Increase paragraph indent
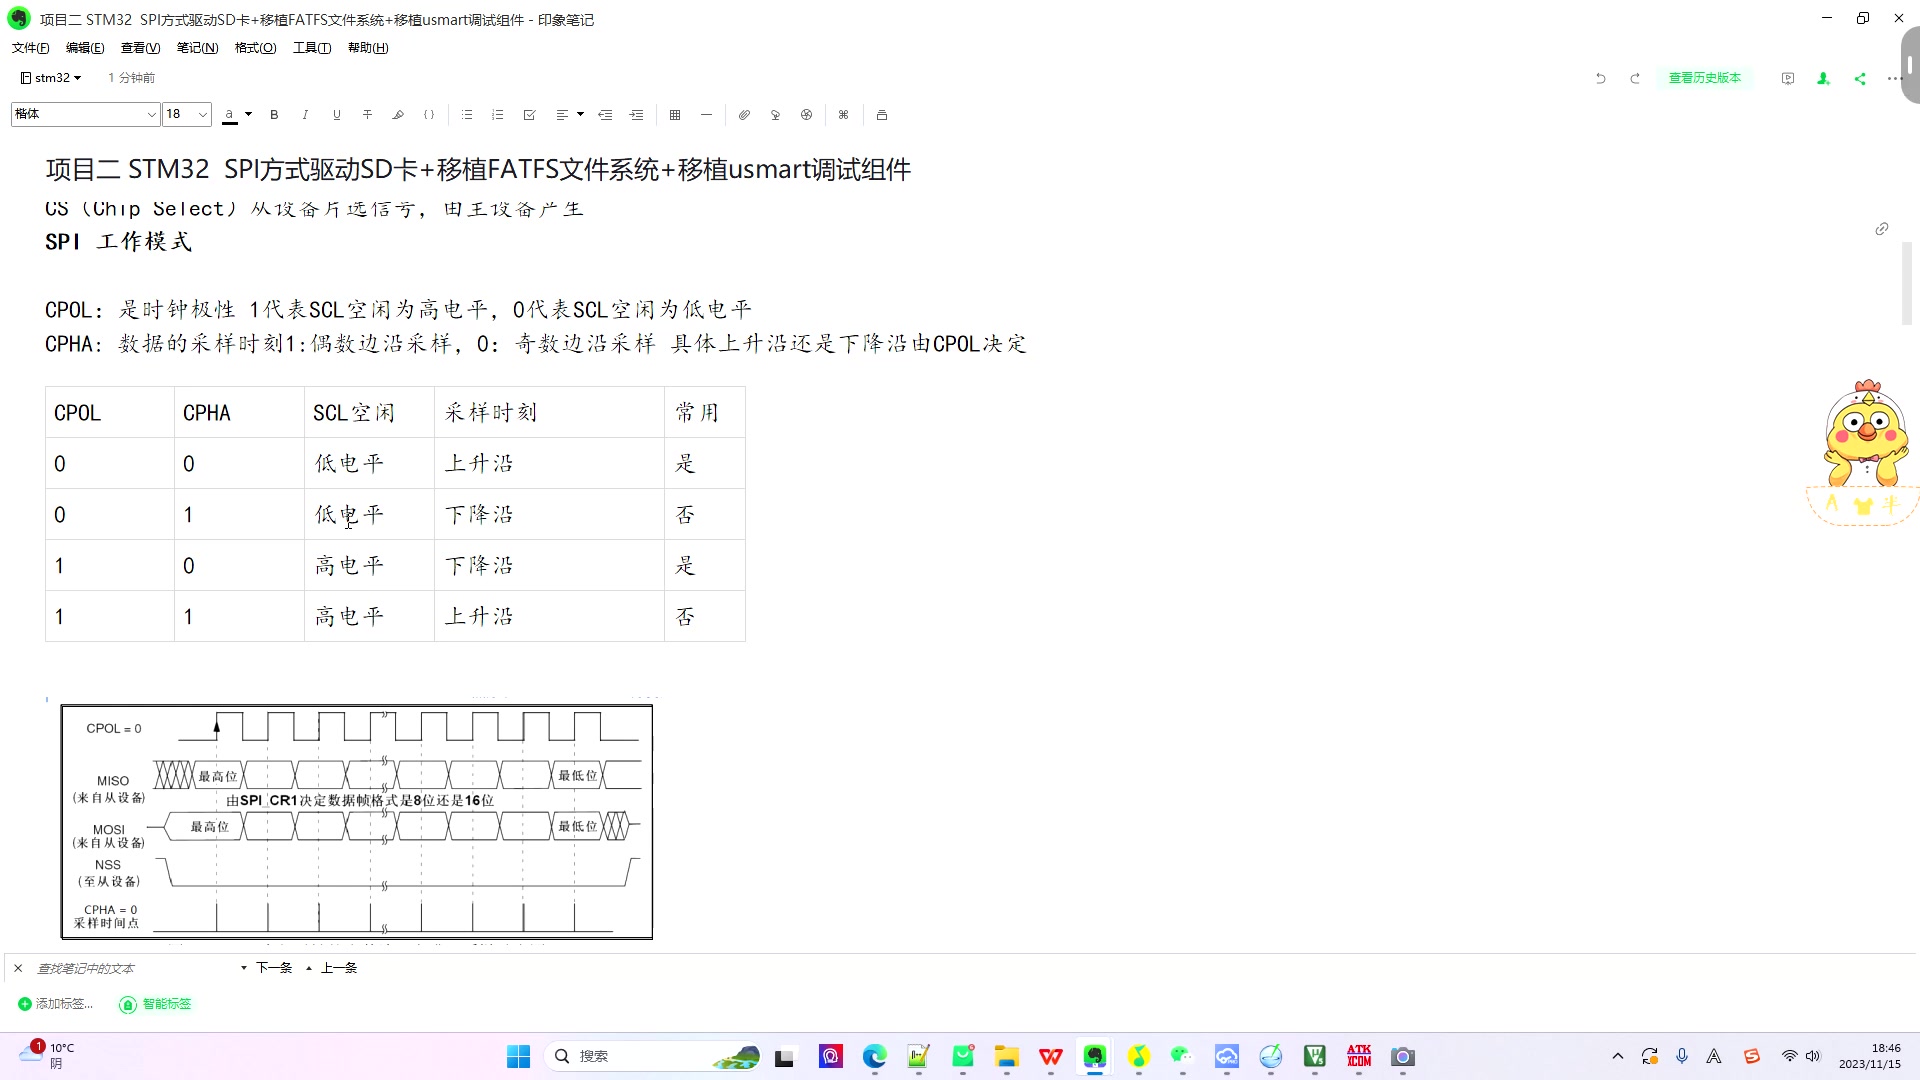The image size is (1920, 1080). [636, 115]
